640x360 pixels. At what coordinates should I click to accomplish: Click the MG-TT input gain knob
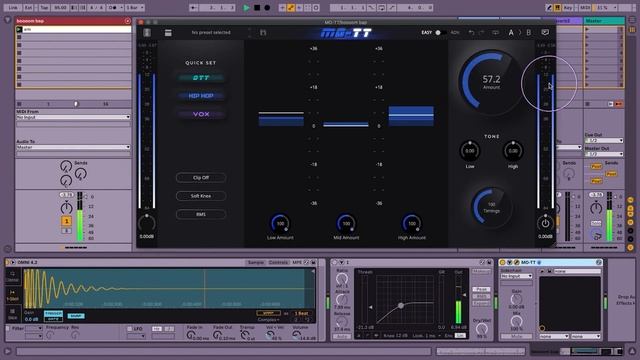(147, 223)
